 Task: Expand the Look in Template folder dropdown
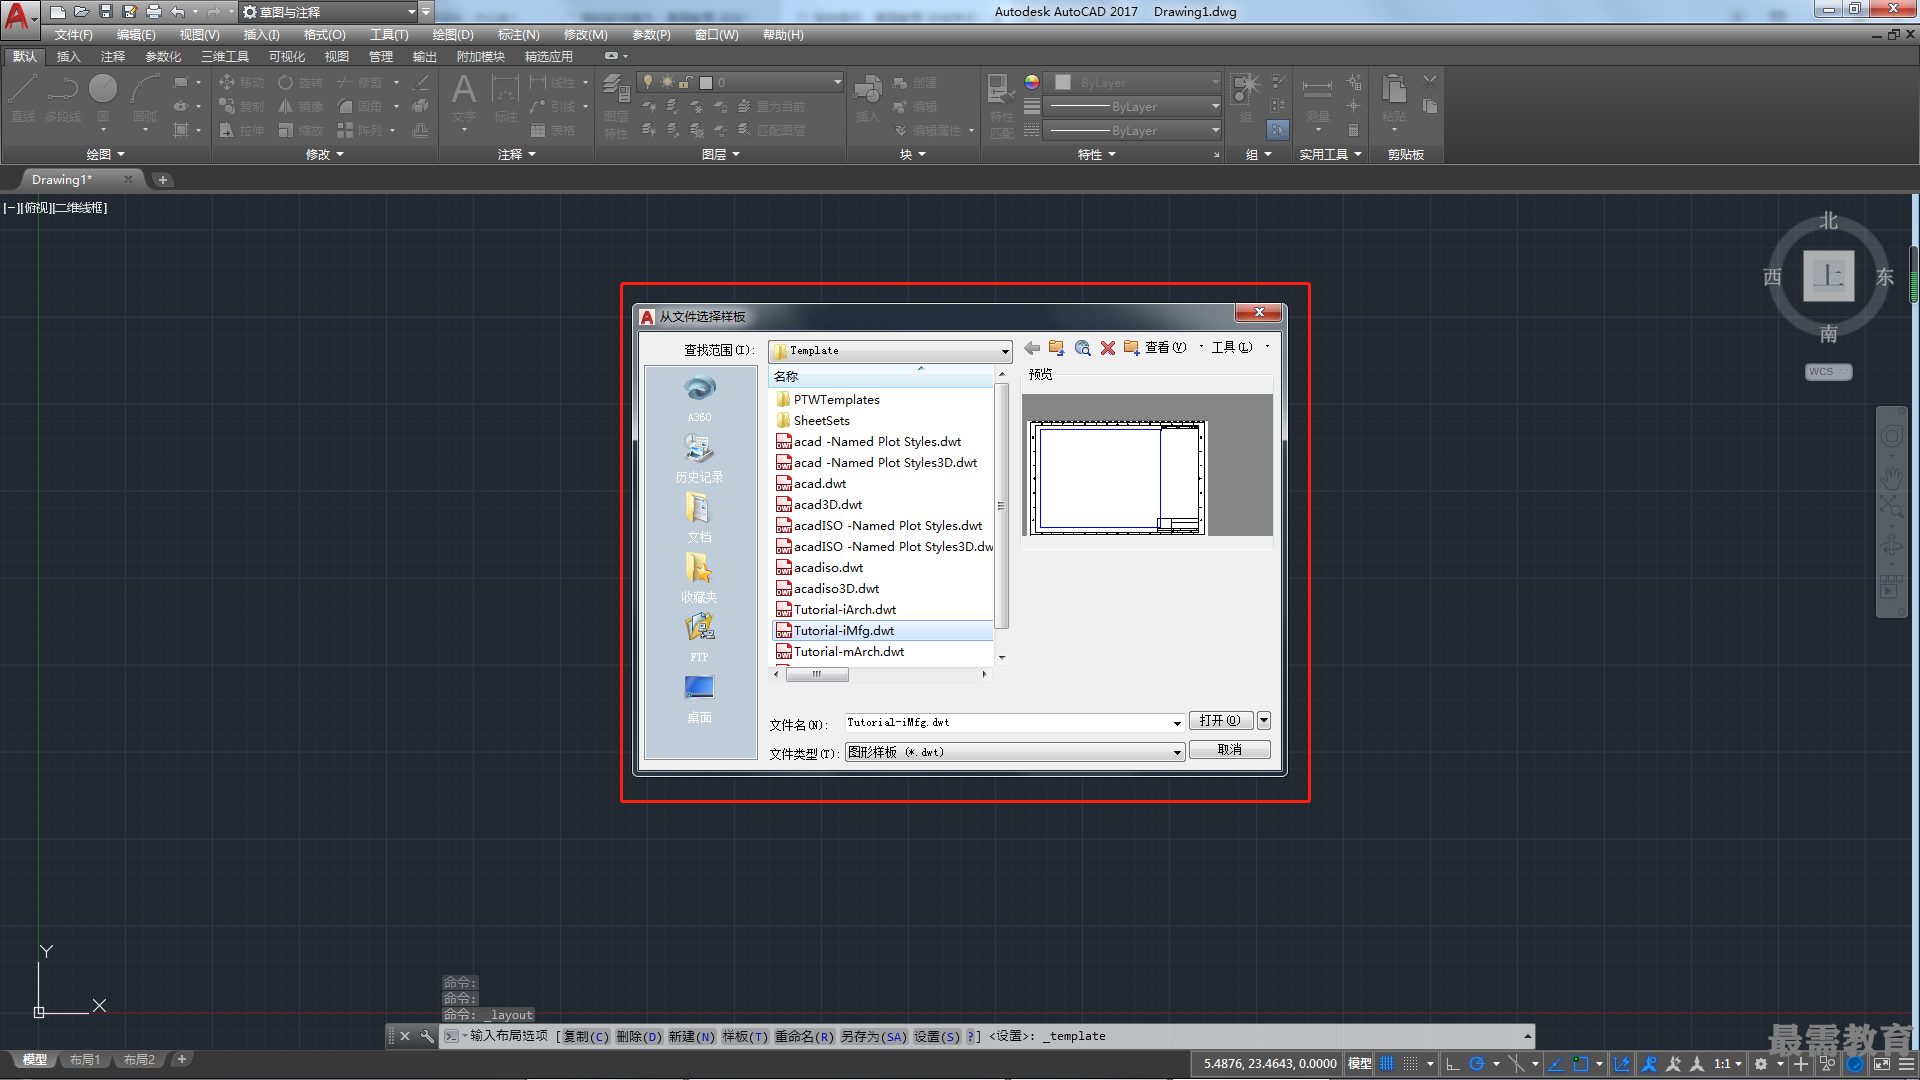(1005, 351)
